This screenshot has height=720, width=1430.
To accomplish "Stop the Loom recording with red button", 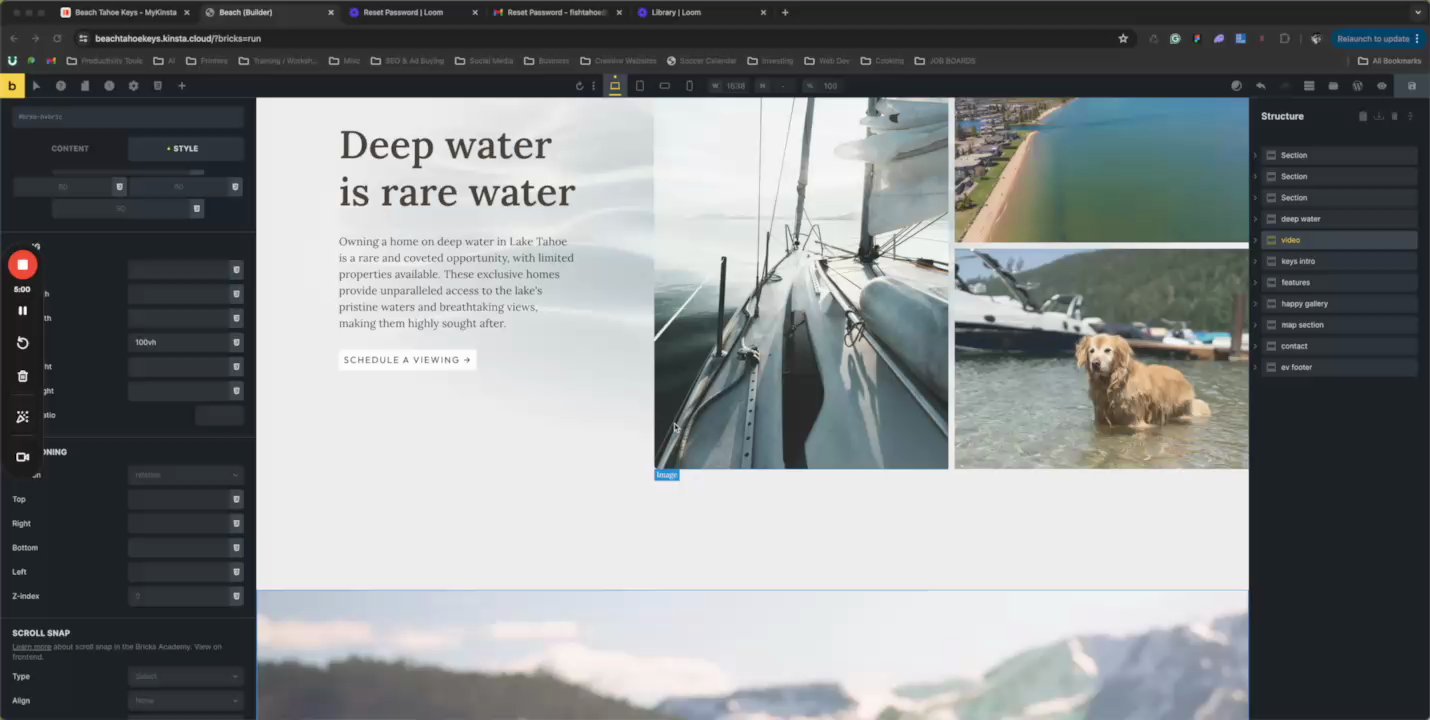I will (x=22, y=265).
